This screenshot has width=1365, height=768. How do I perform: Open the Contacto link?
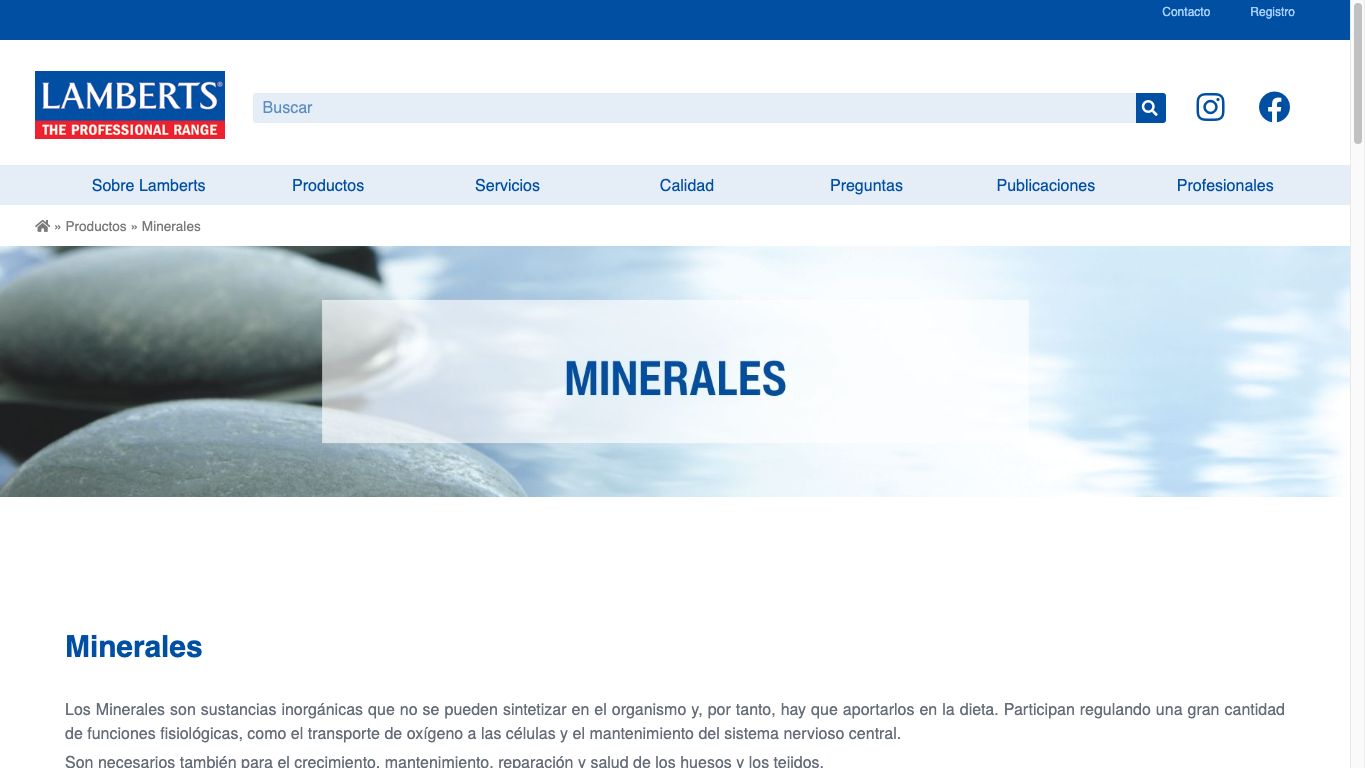[x=1186, y=12]
